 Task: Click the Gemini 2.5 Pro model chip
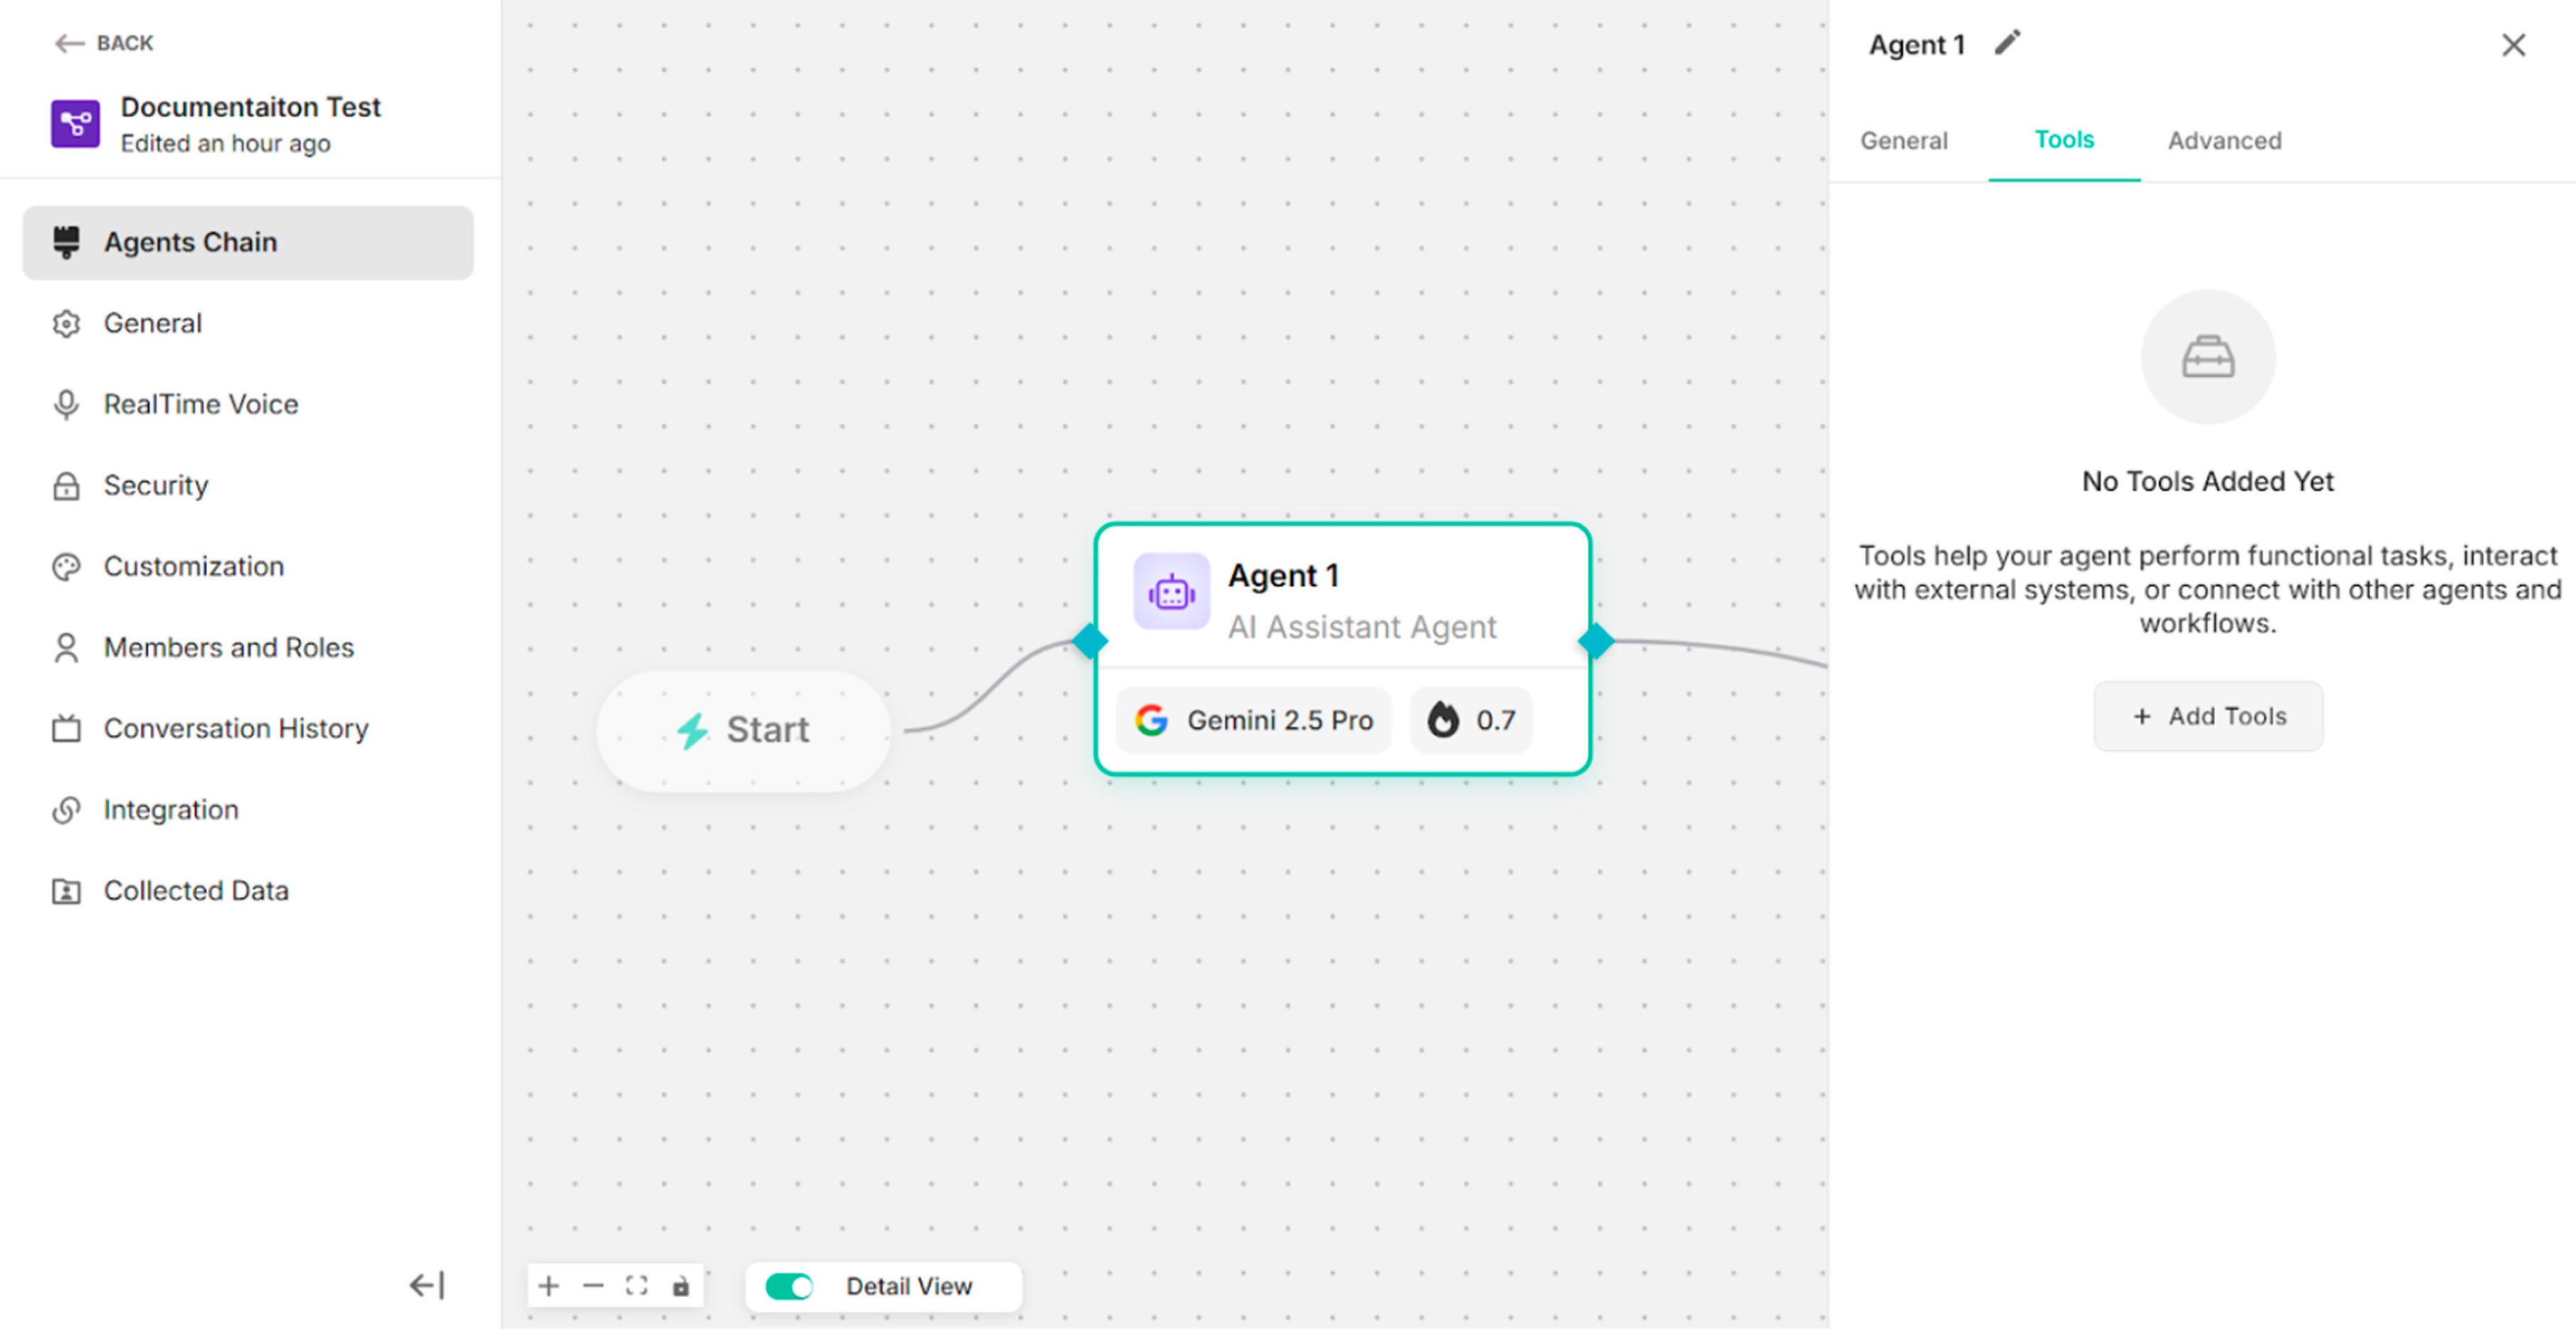[1254, 720]
